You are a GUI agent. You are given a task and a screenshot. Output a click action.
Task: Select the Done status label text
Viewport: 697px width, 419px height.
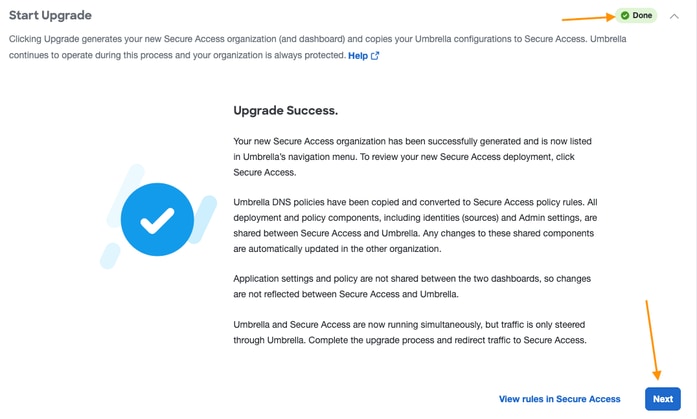click(642, 16)
